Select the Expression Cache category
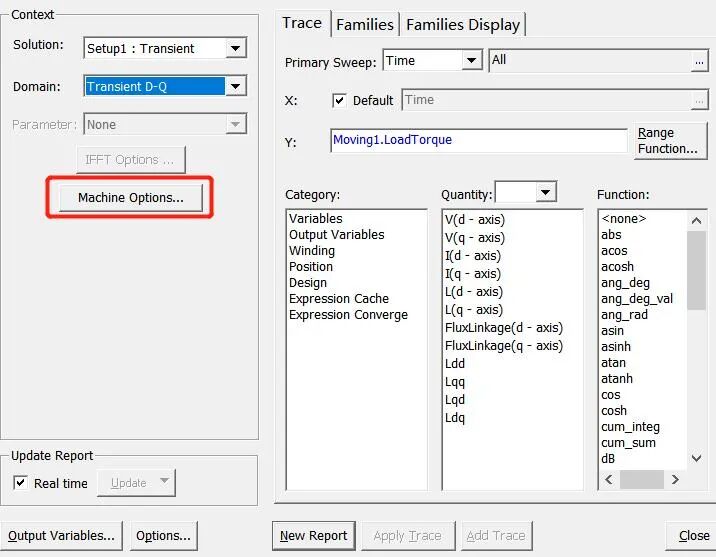 (x=339, y=299)
